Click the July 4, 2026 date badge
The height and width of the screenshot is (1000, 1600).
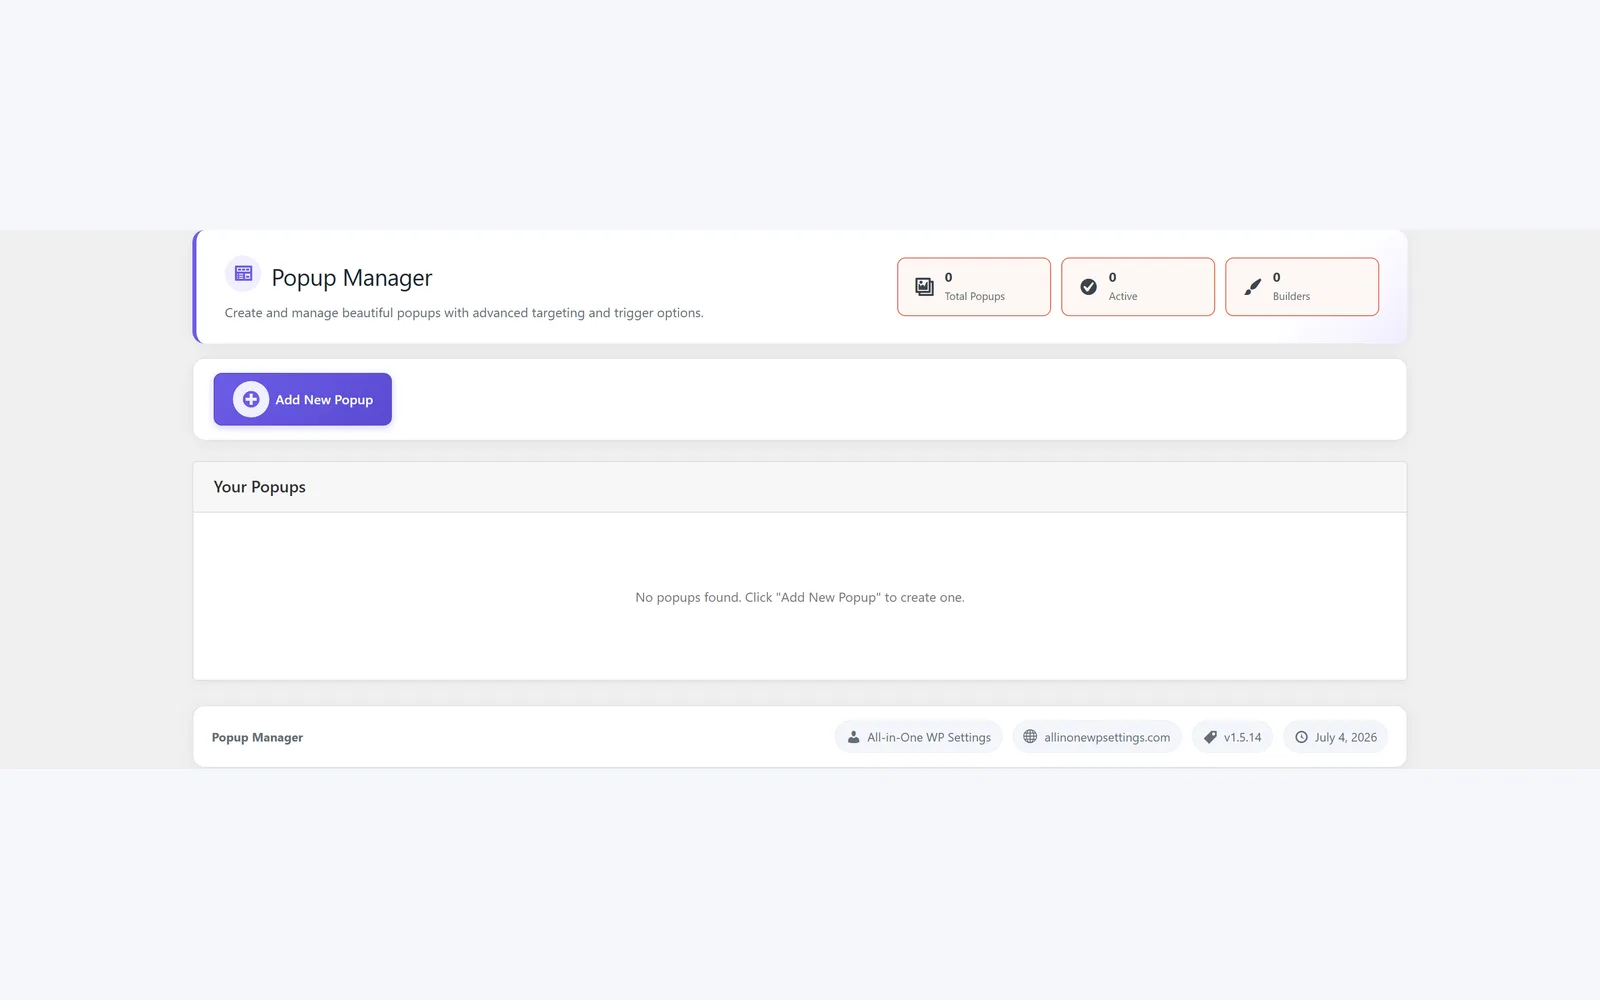coord(1335,737)
